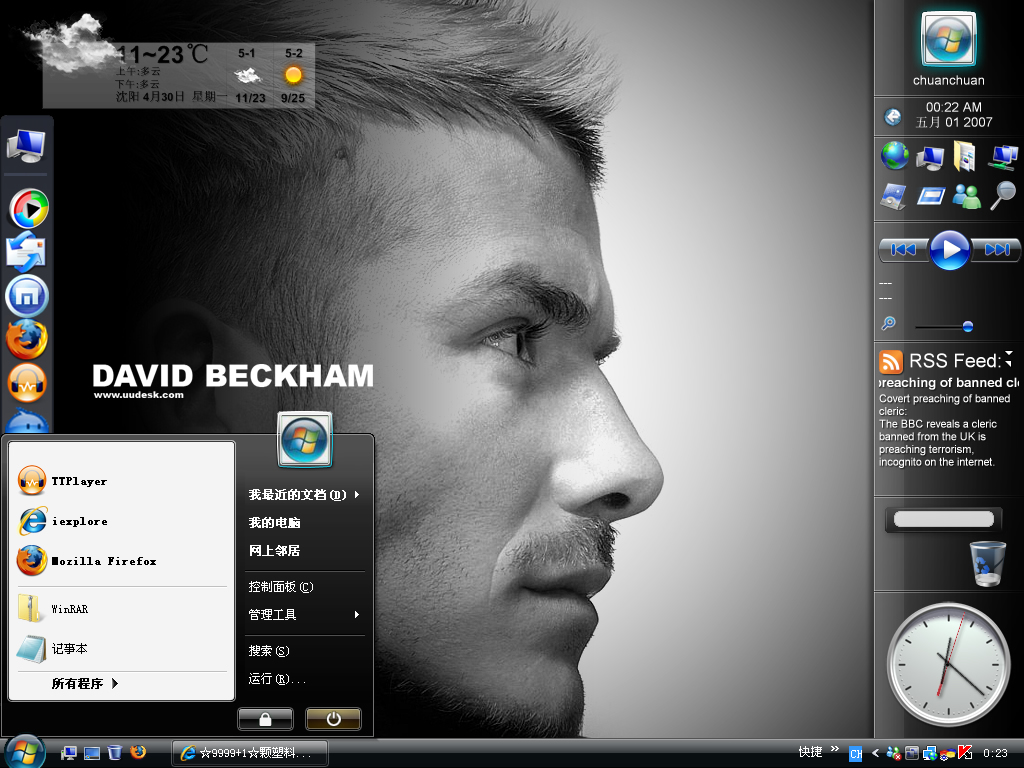Click small magnifier icon under media player
The width and height of the screenshot is (1024, 768).
point(888,323)
